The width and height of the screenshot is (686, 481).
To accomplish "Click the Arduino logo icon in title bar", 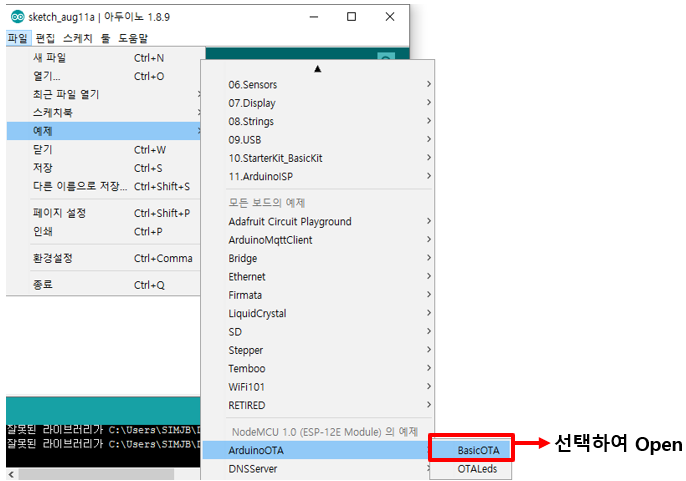I will point(18,17).
